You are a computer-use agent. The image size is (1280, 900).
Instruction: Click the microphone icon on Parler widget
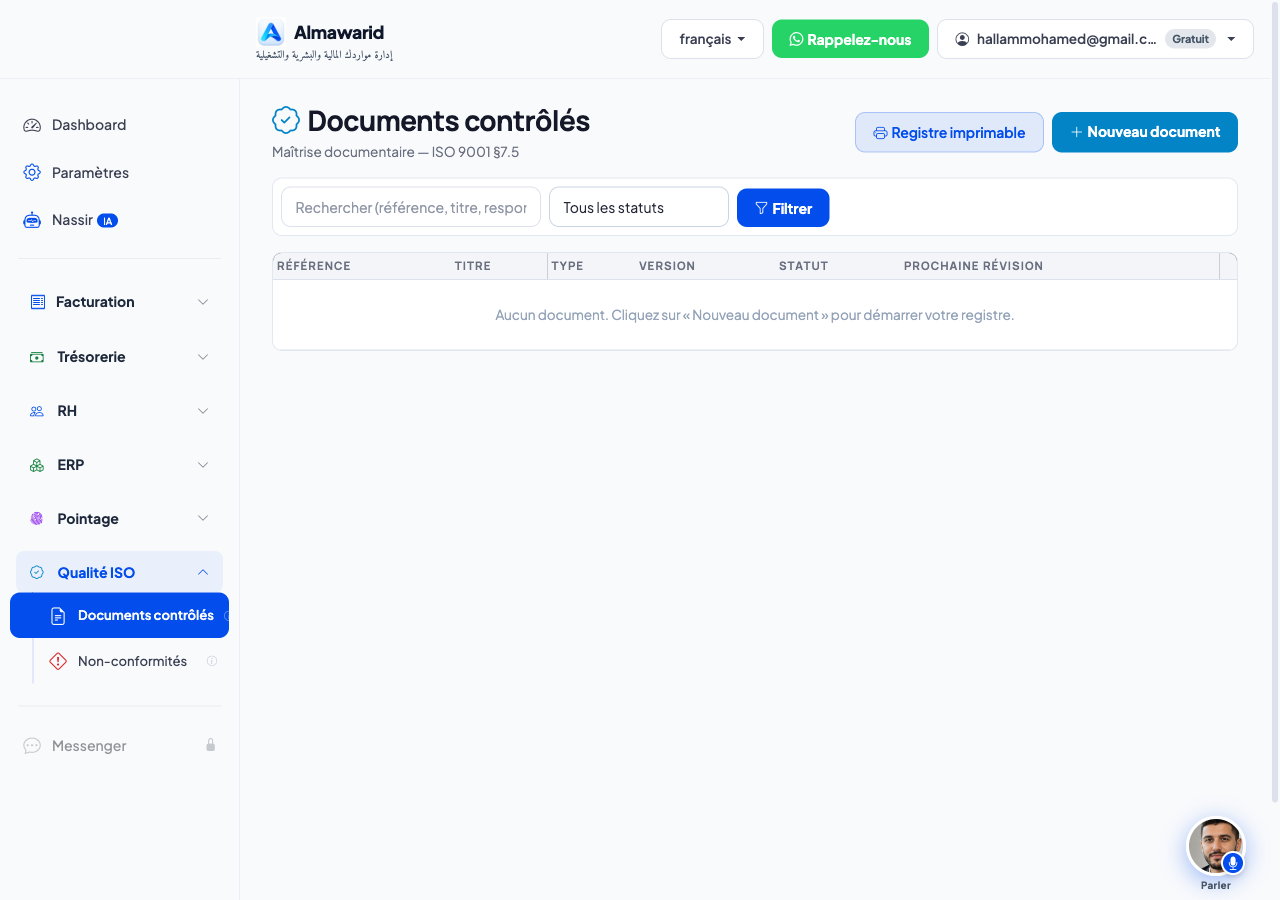(1233, 862)
